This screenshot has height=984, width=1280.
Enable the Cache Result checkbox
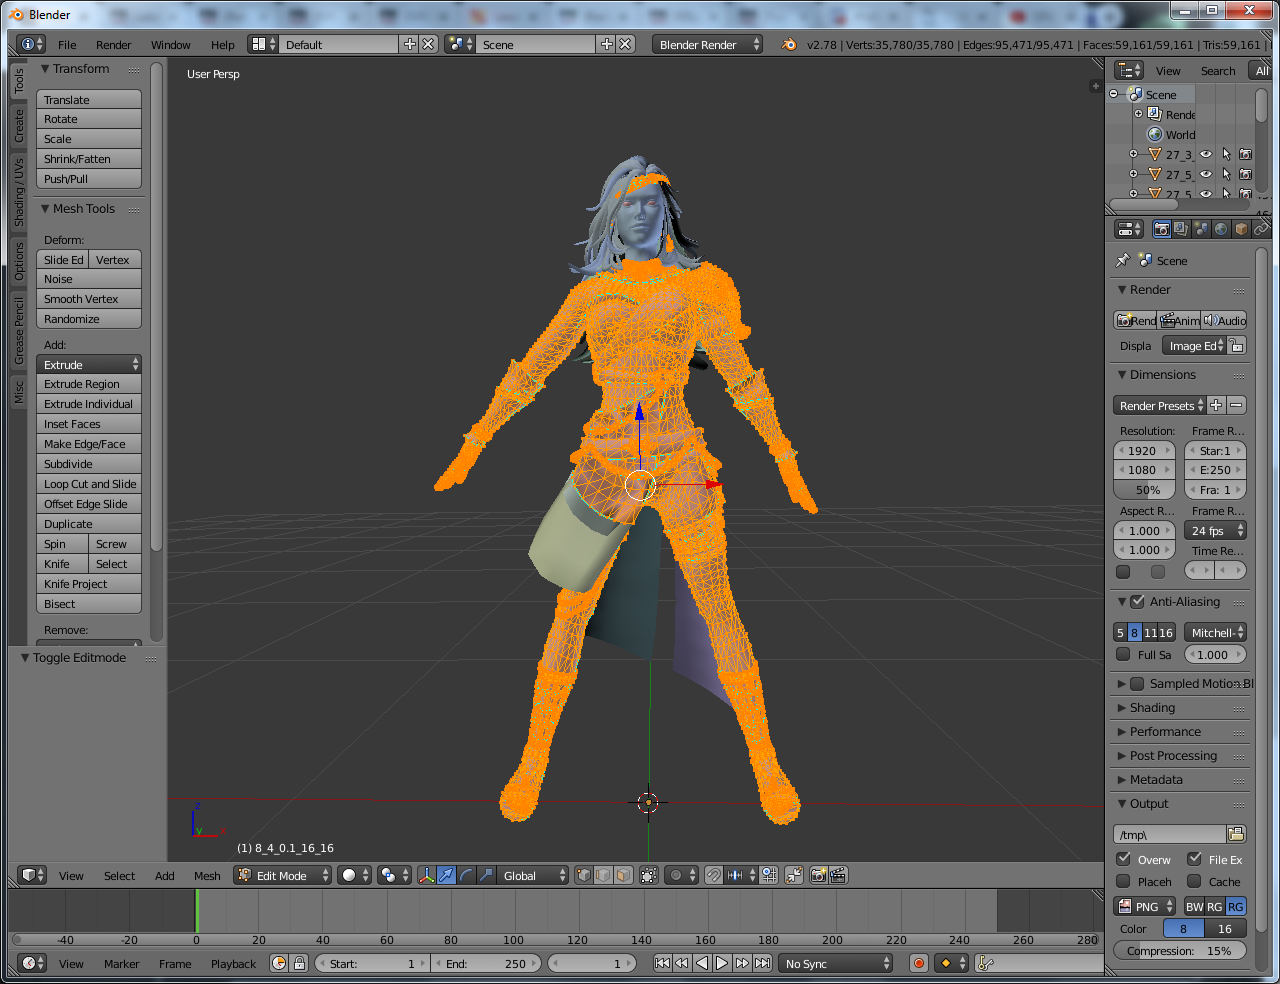click(x=1194, y=881)
